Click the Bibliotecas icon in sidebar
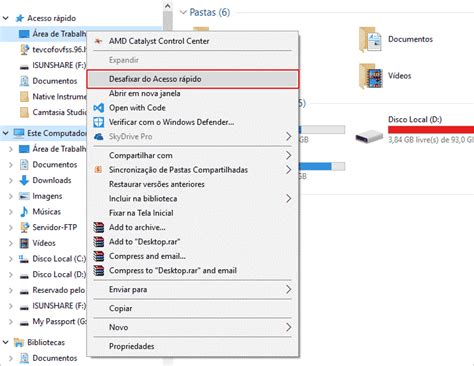 tap(19, 342)
